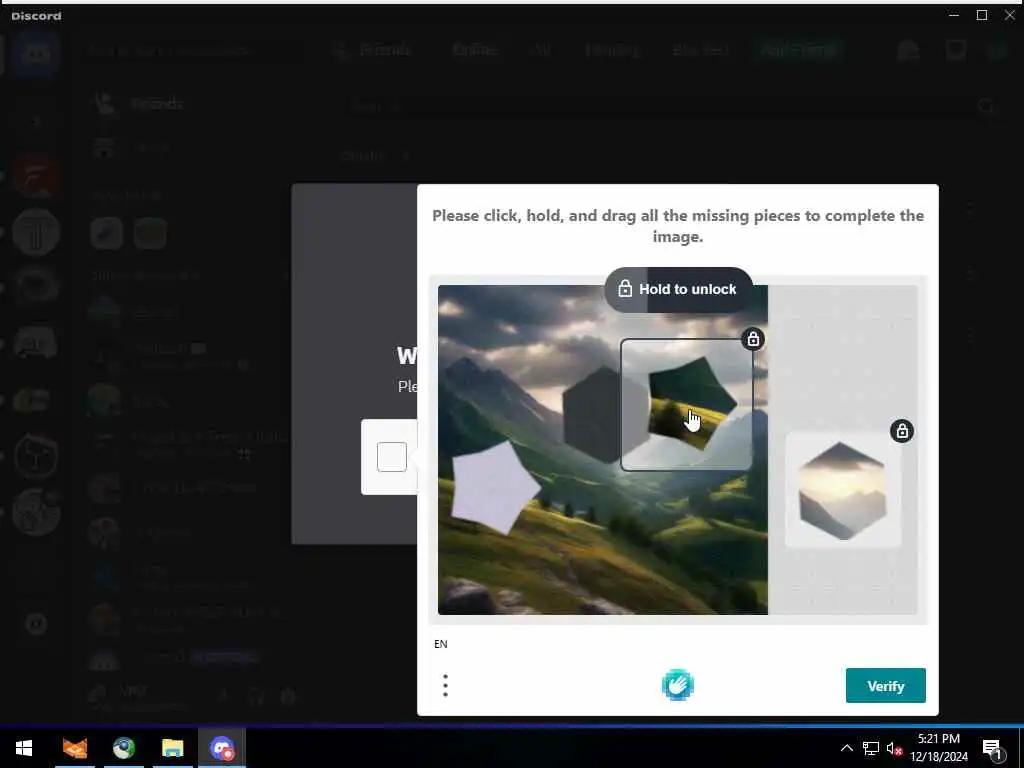1024x768 pixels.
Task: Click the Hold to unlock pill
Action: coord(679,289)
